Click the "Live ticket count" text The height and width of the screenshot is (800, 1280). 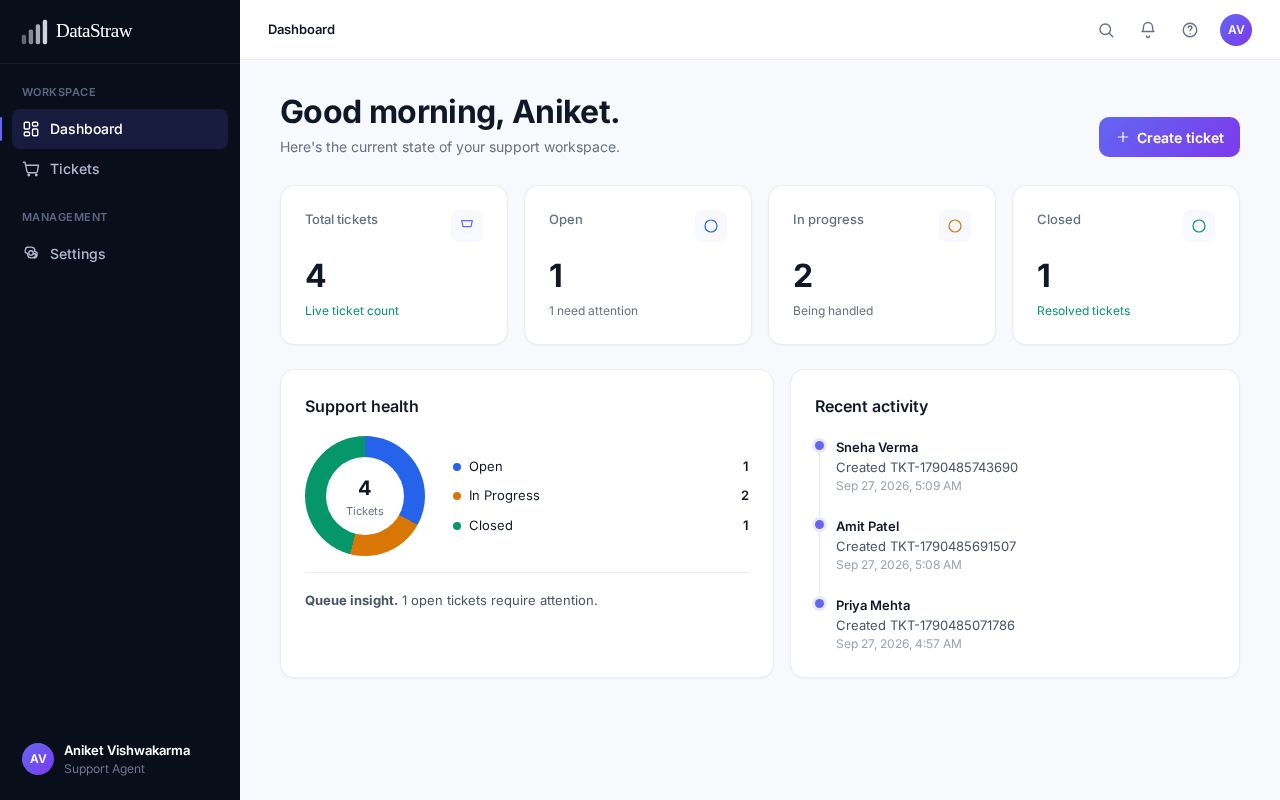tap(352, 311)
